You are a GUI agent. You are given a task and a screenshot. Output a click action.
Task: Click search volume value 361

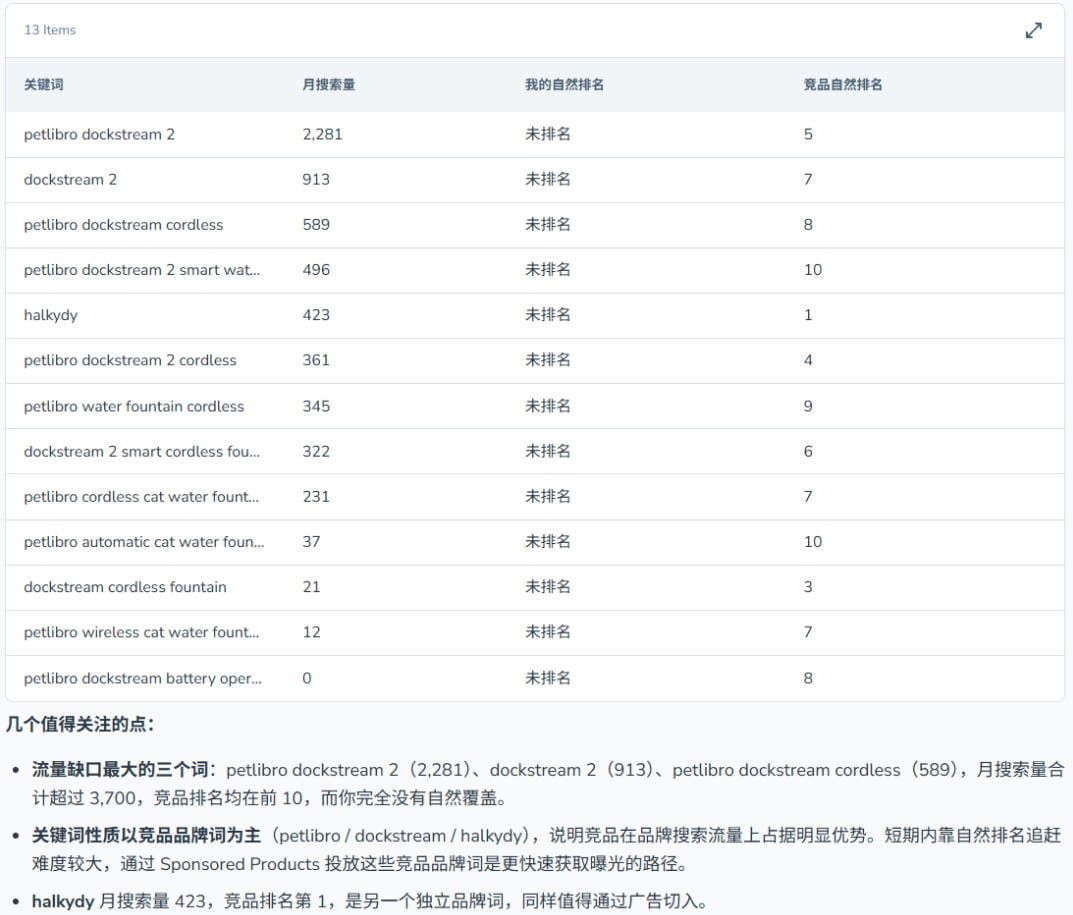(x=316, y=360)
